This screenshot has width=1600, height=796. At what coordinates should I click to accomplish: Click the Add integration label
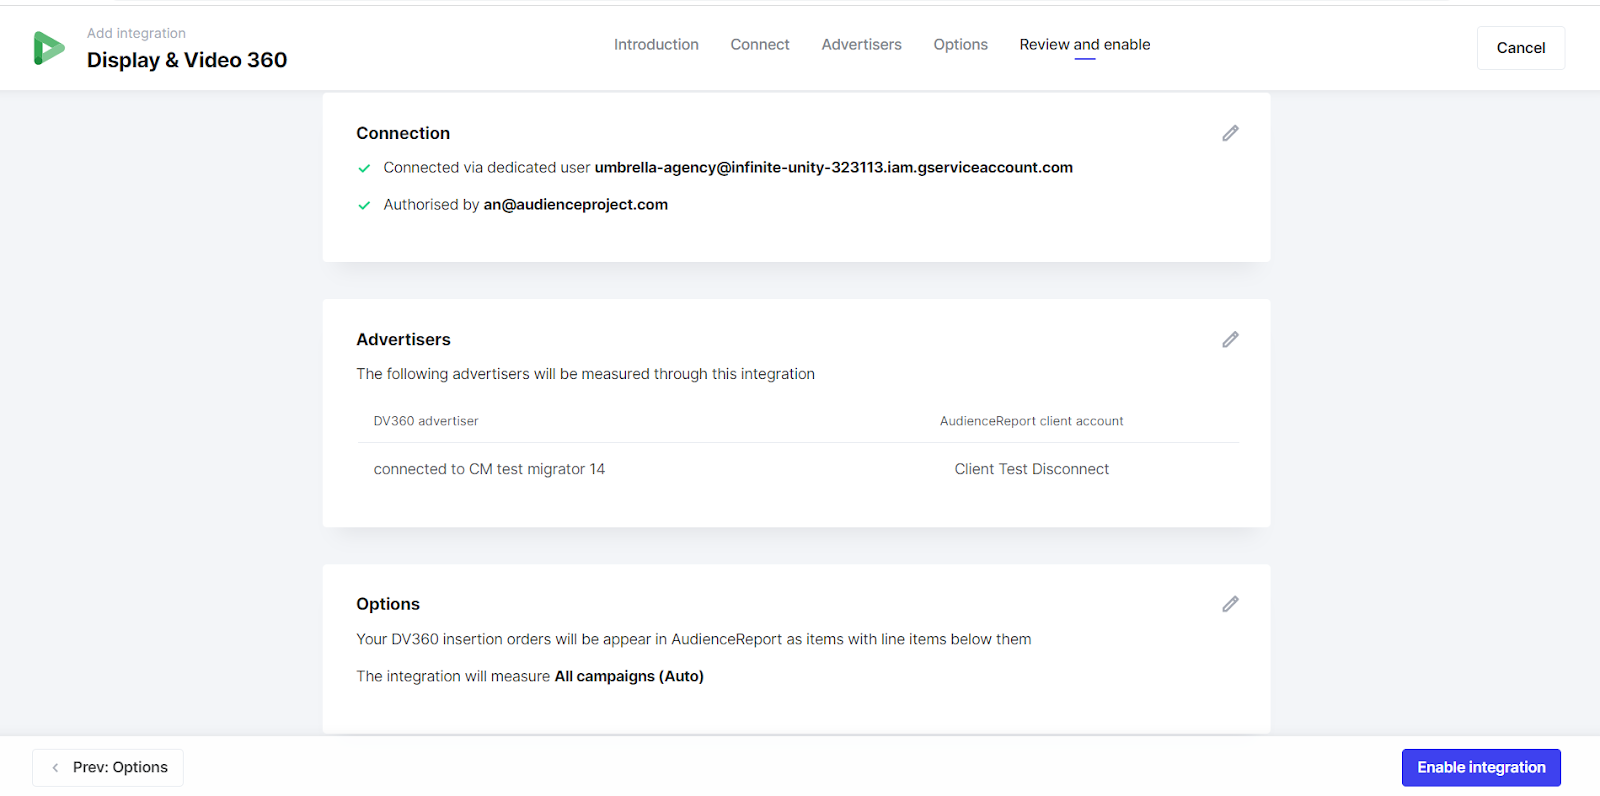(x=136, y=33)
